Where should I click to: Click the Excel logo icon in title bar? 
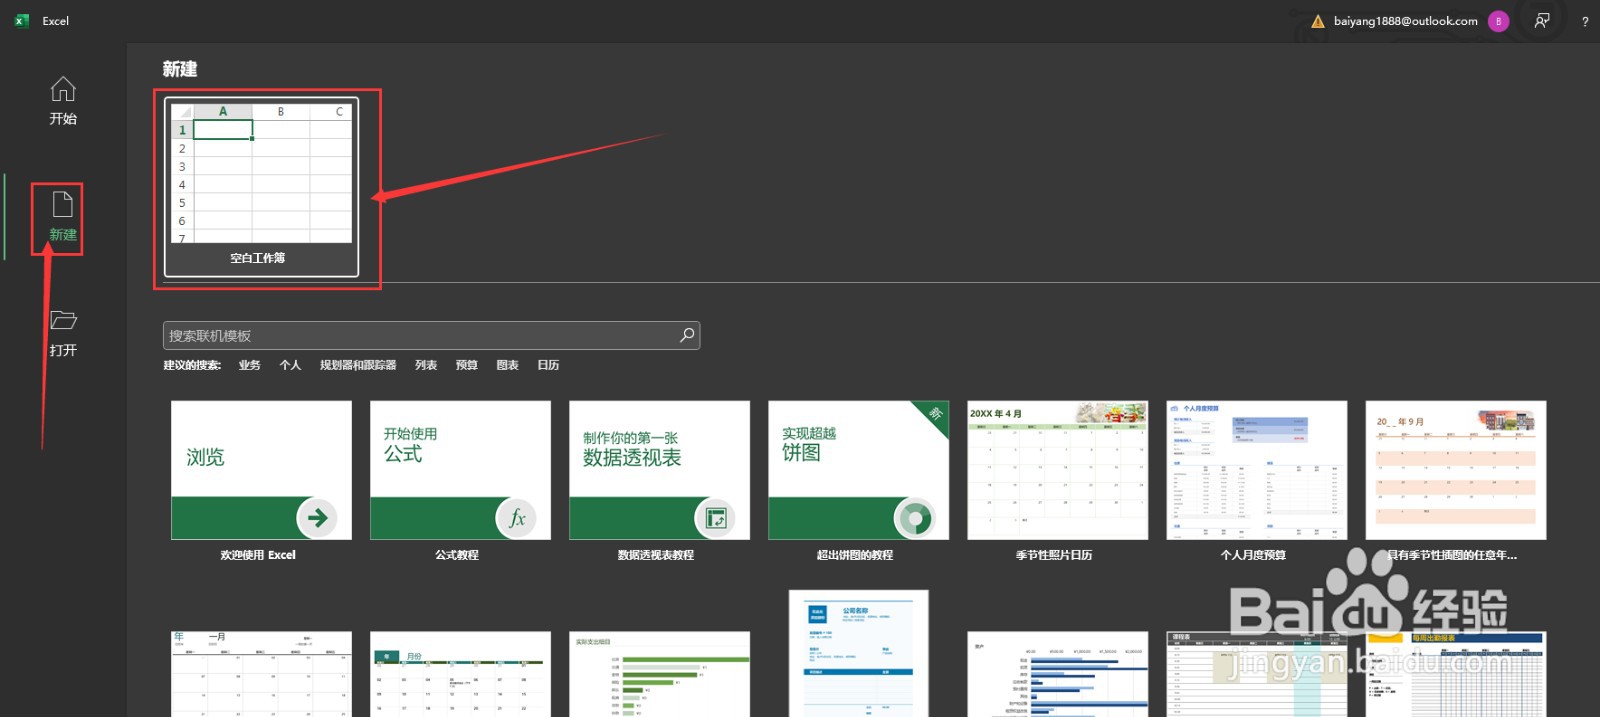pyautogui.click(x=22, y=21)
